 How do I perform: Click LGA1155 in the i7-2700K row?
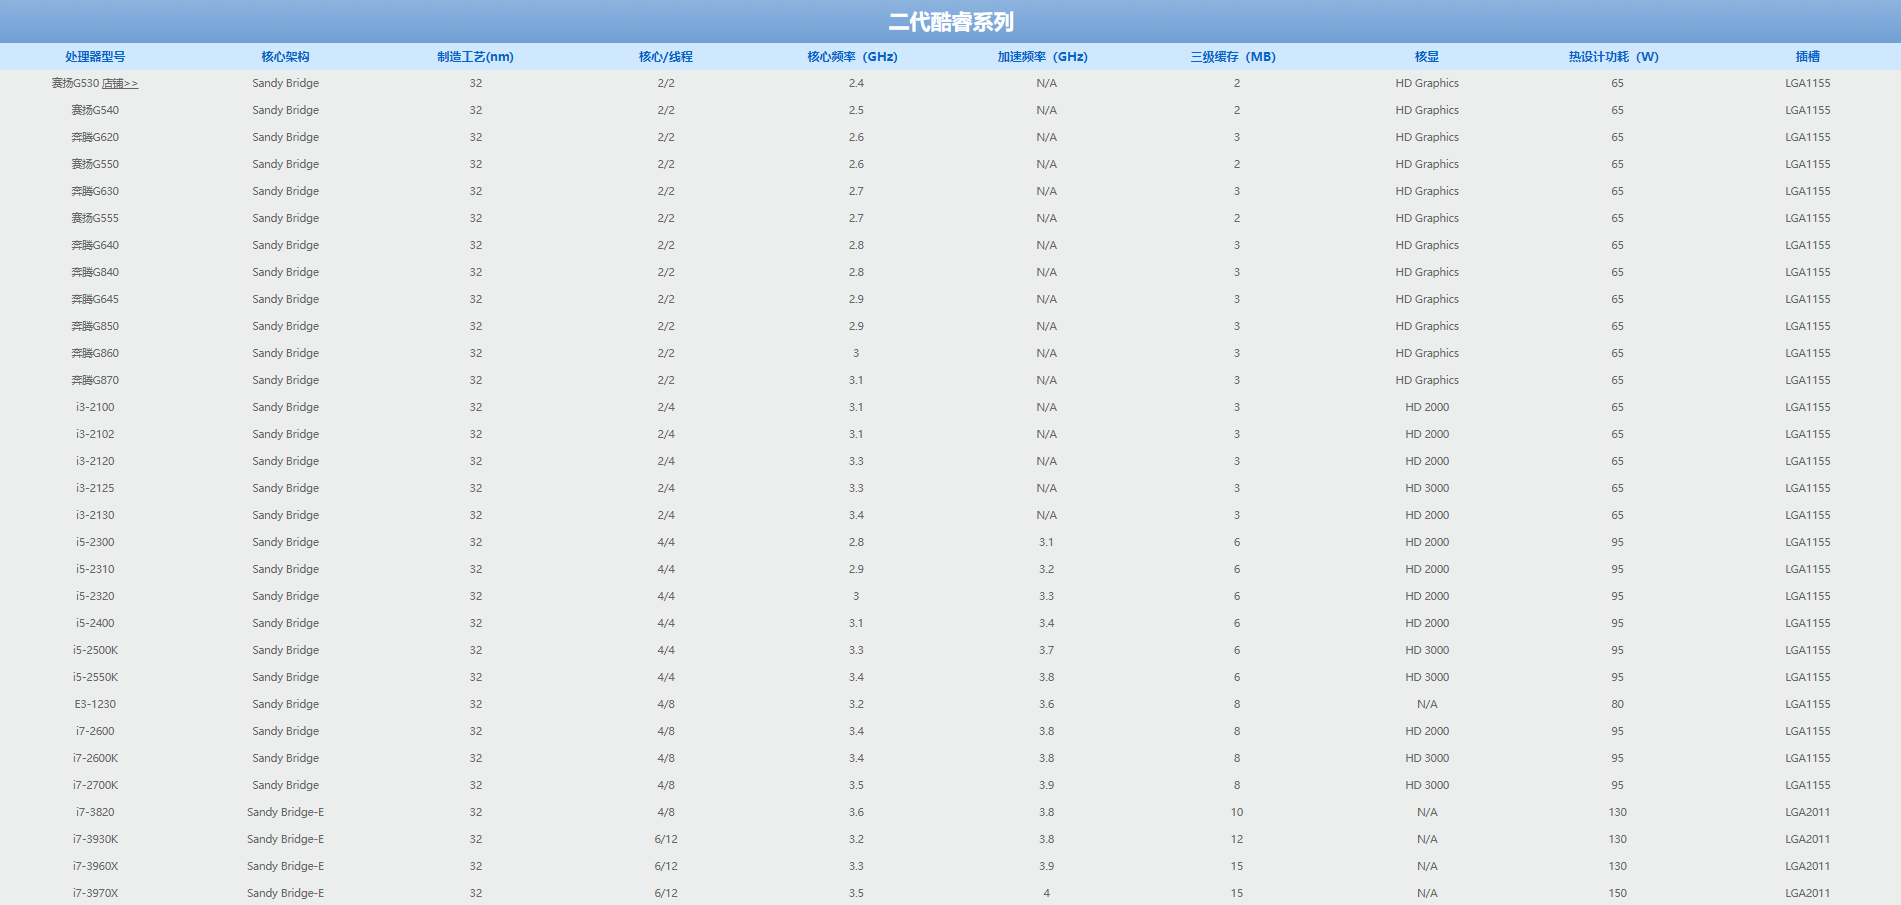click(1808, 785)
